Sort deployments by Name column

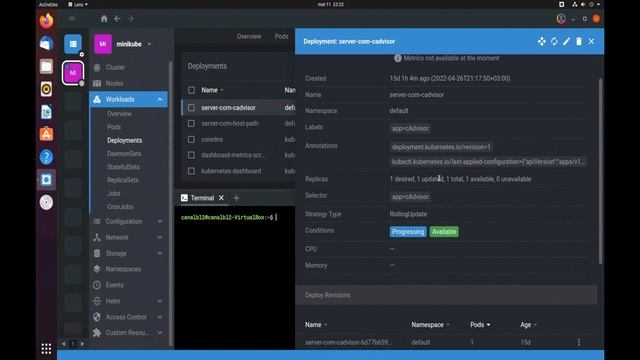point(212,90)
